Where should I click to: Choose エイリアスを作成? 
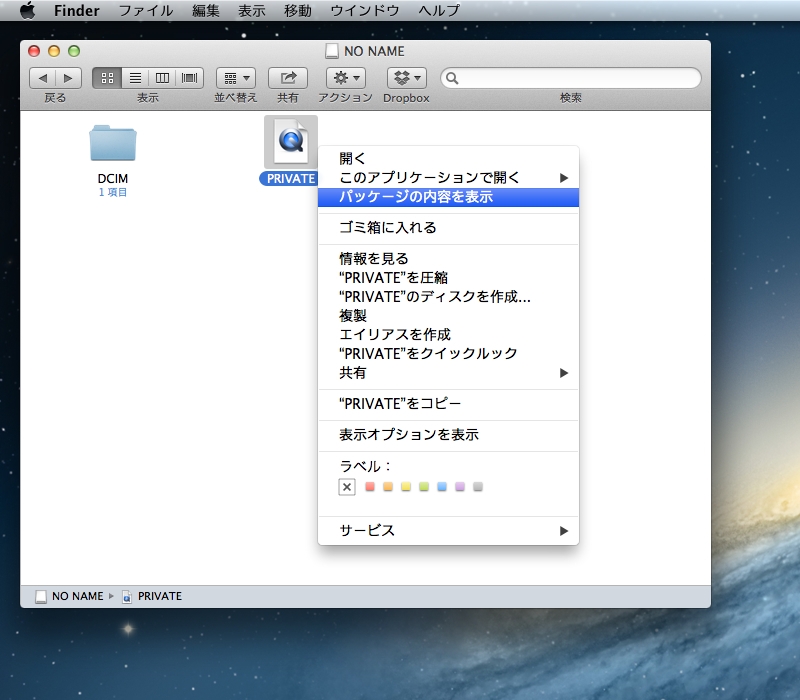coord(448,335)
